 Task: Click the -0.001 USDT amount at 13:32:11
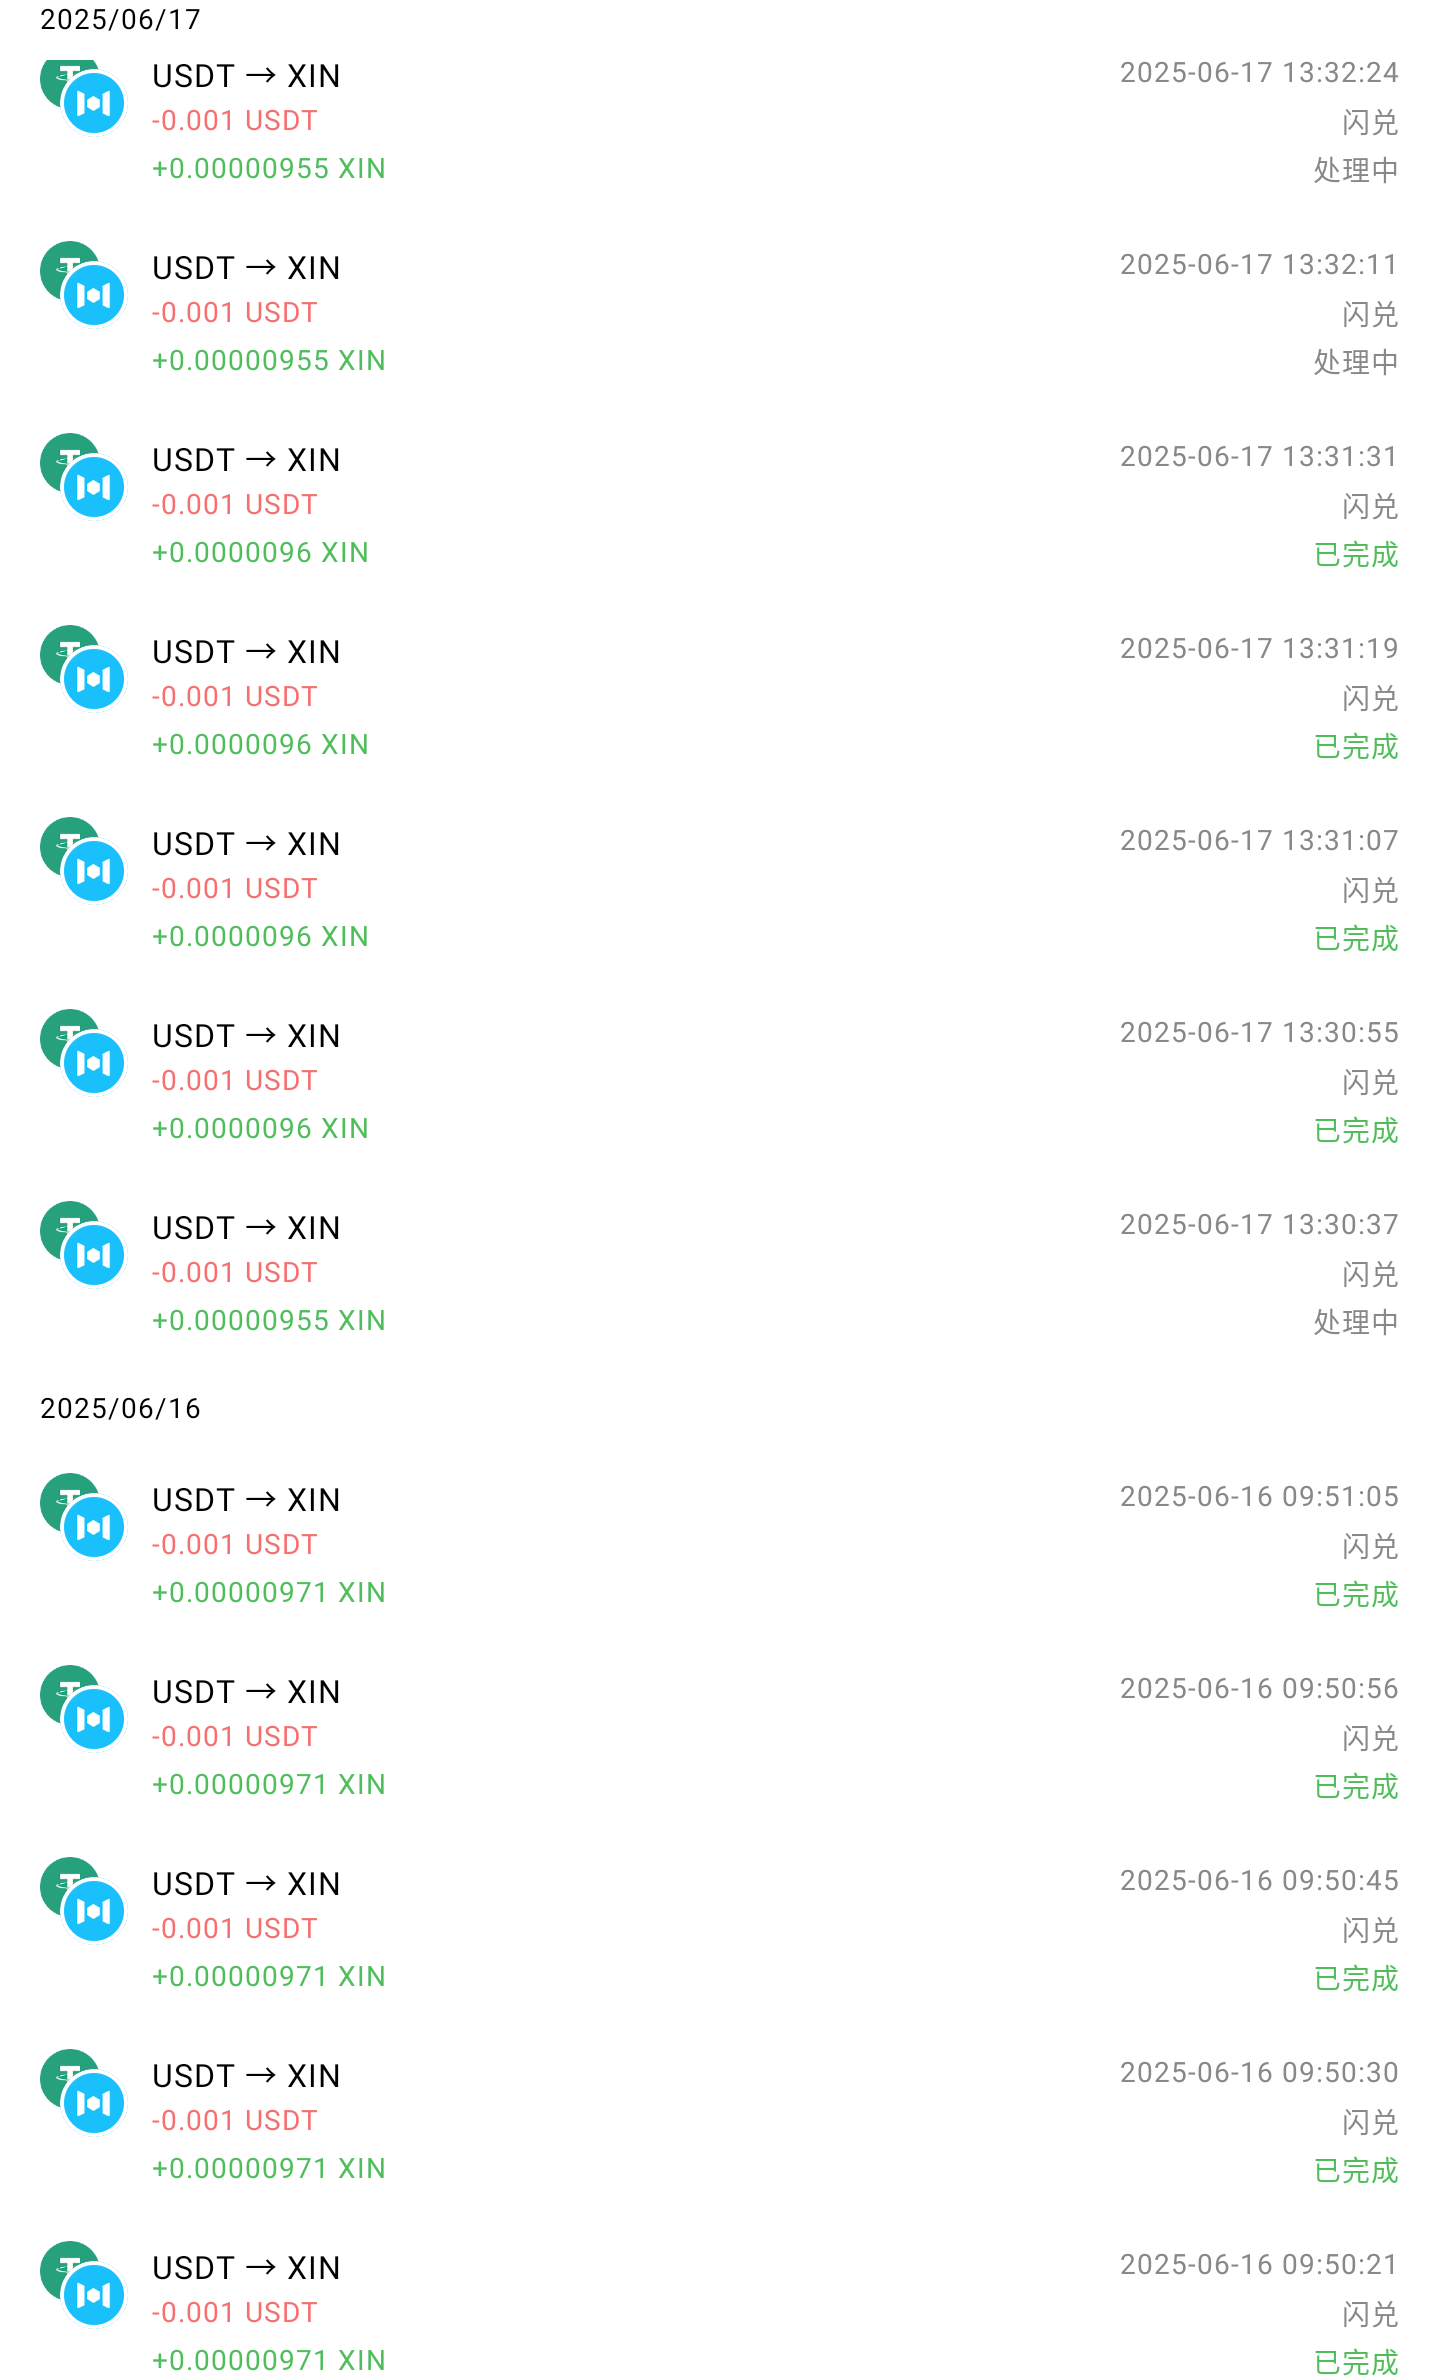(x=234, y=313)
